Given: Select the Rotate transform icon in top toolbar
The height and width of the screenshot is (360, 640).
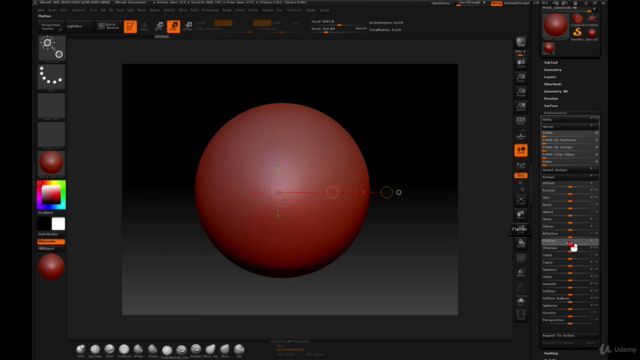Looking at the screenshot, I should click(x=188, y=27).
